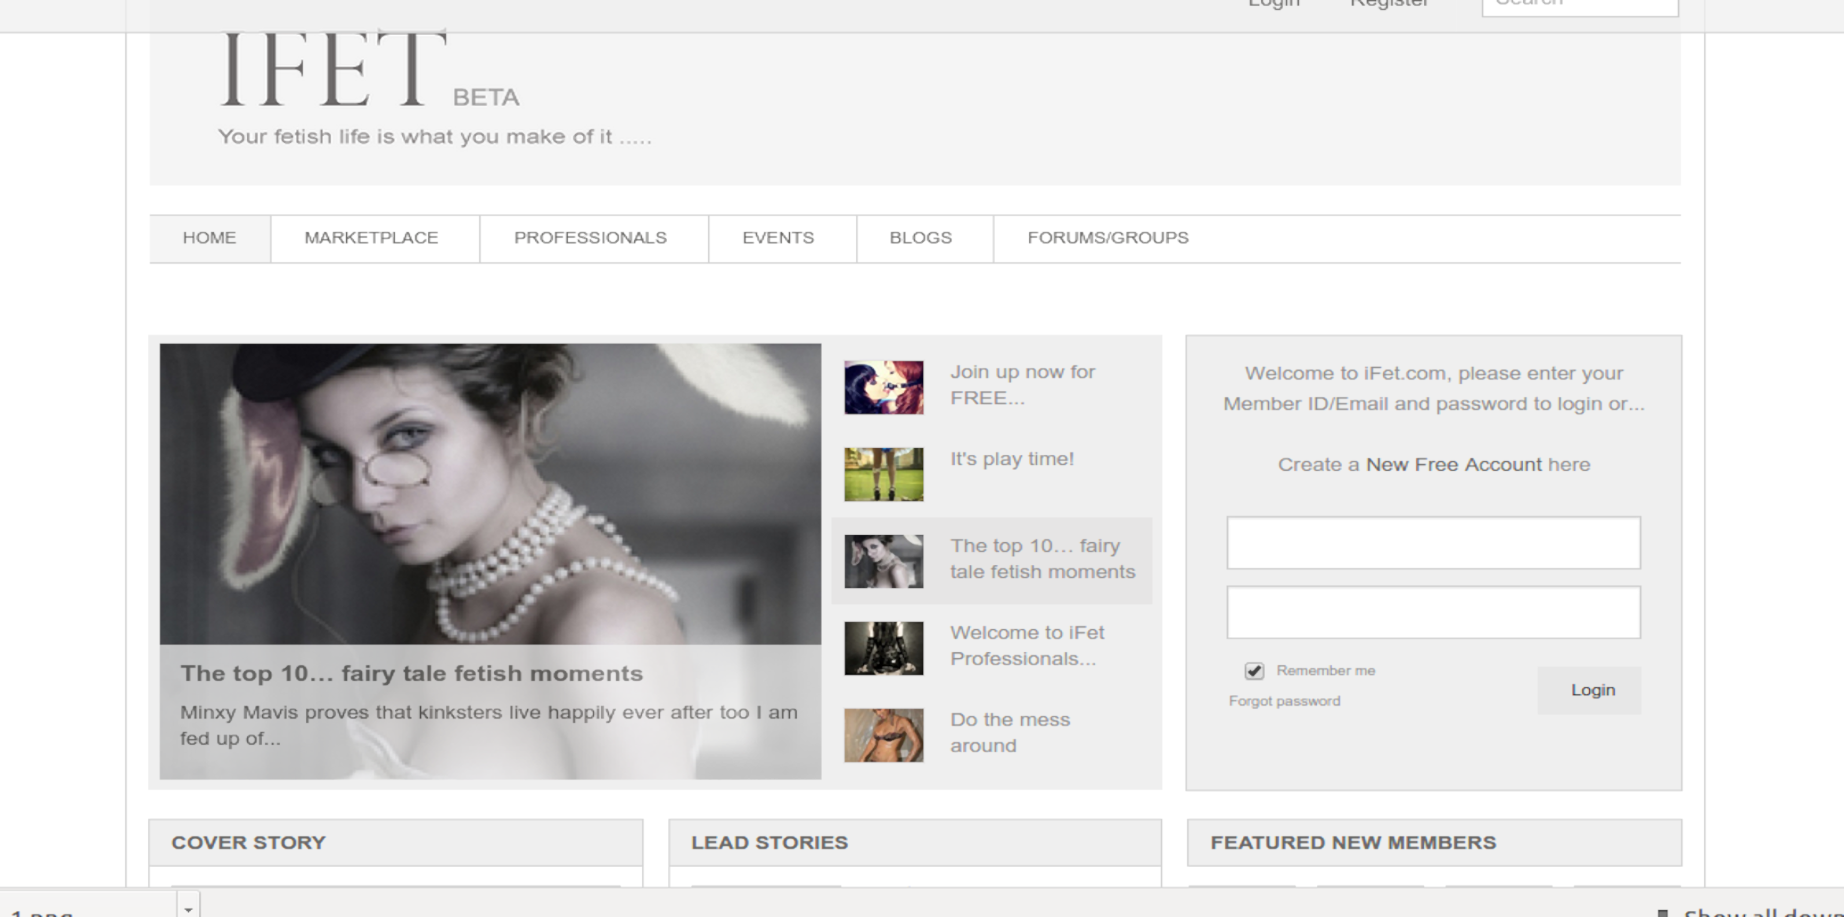Click the New Free Account link
Screen dimensions: 1844x917
coord(1453,465)
